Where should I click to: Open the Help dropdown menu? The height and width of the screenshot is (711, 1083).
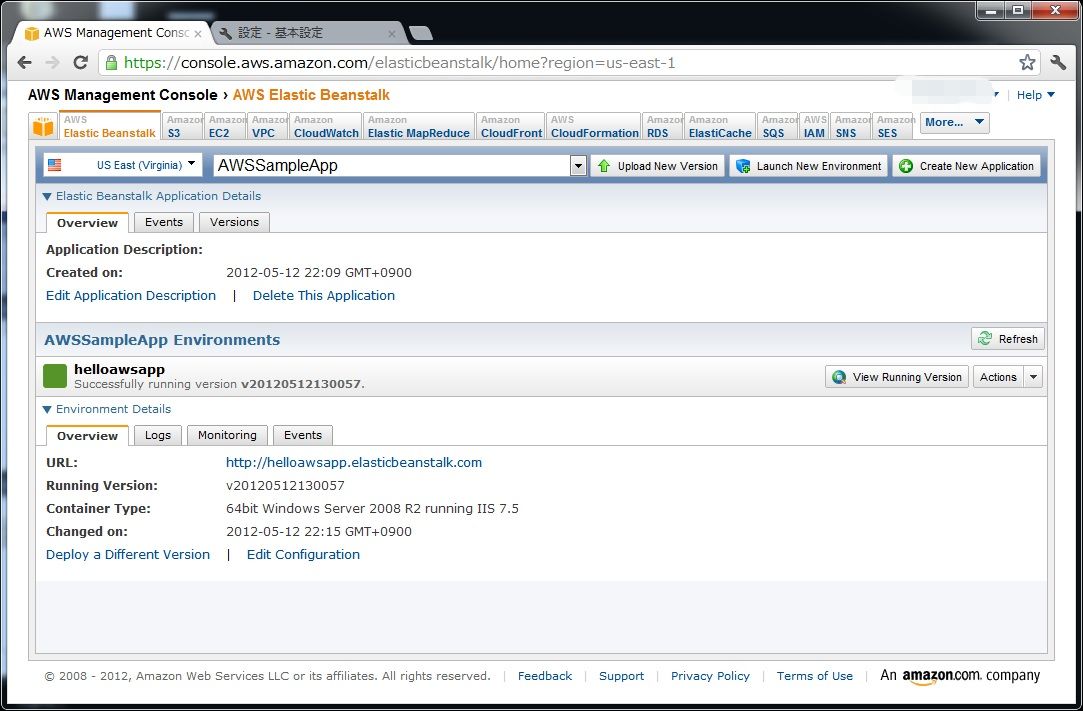tap(1035, 95)
